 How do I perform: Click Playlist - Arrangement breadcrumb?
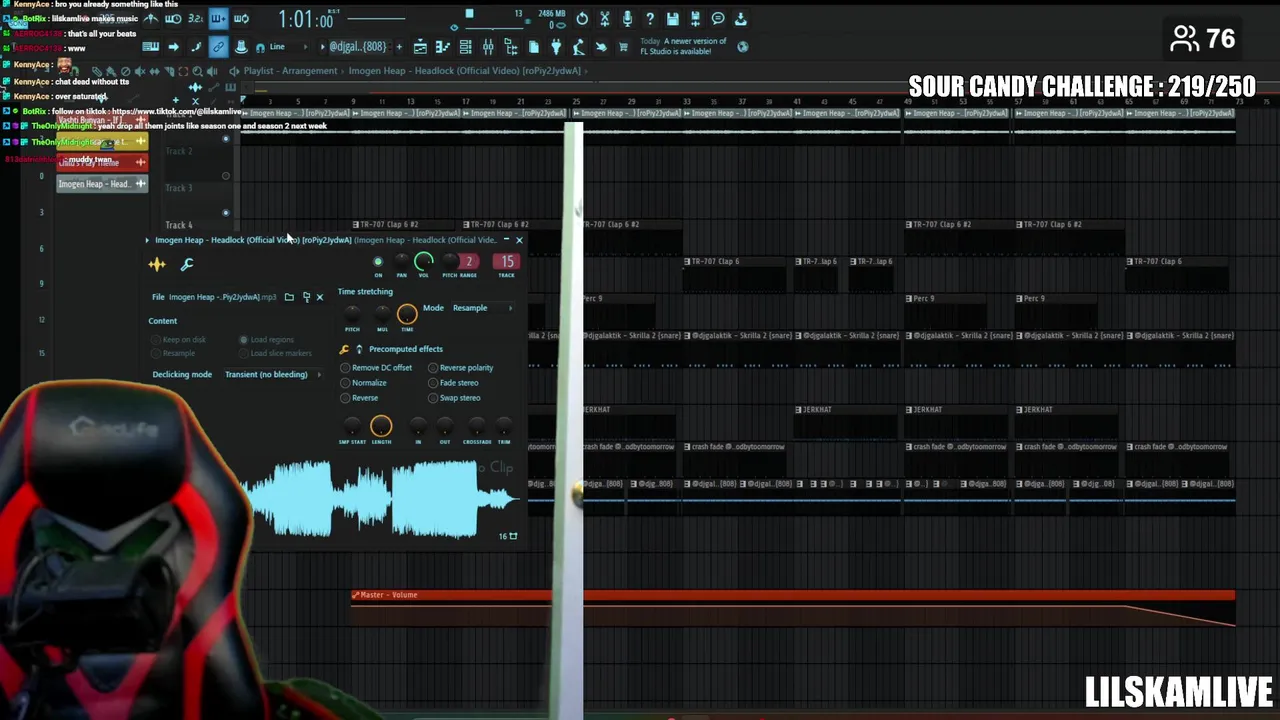coord(290,71)
